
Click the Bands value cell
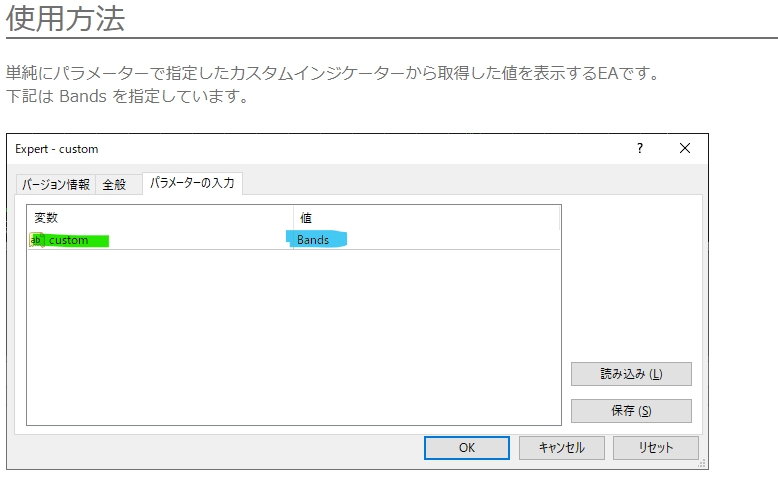pyautogui.click(x=315, y=240)
